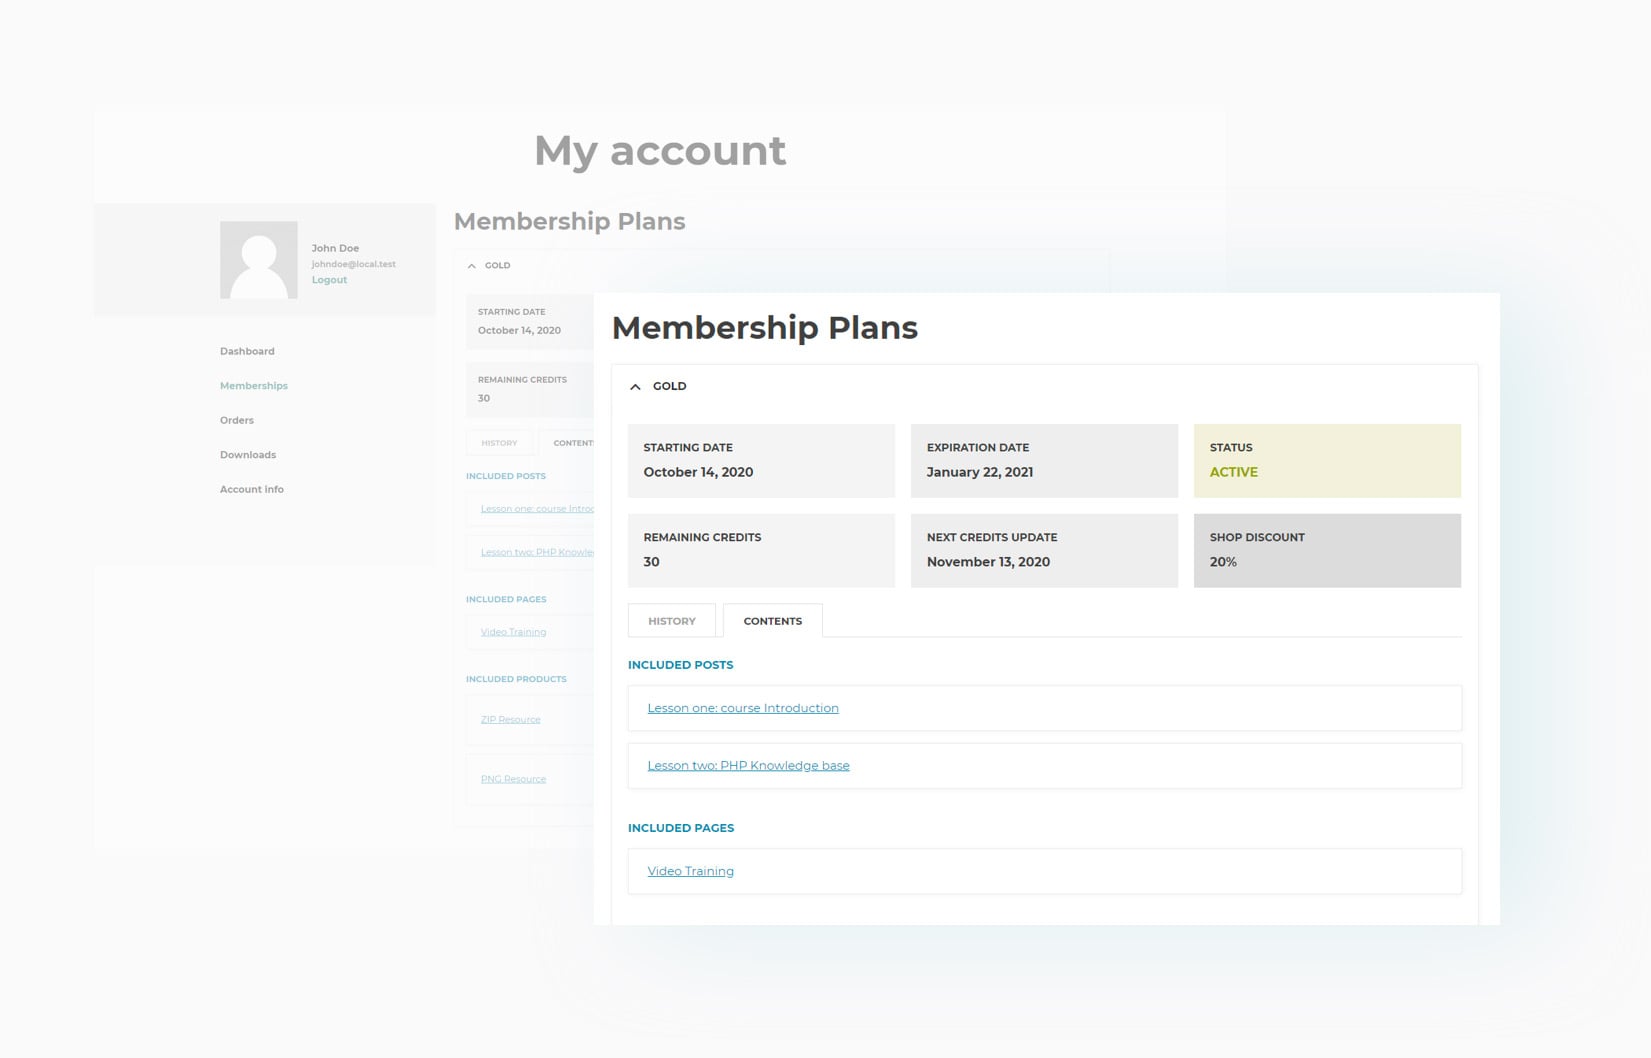This screenshot has height=1058, width=1651.
Task: Collapse the GOLD chevron in background panel
Action: click(472, 266)
